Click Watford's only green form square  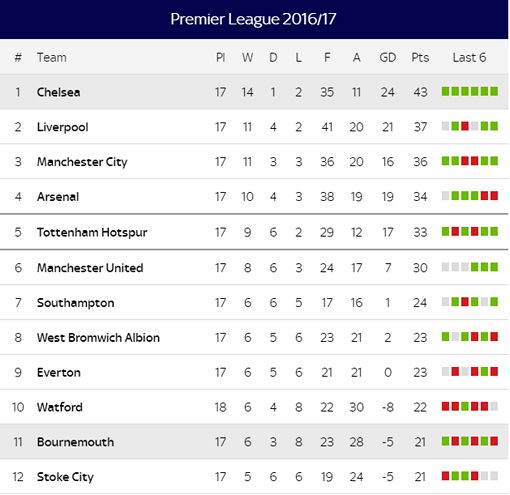point(465,406)
